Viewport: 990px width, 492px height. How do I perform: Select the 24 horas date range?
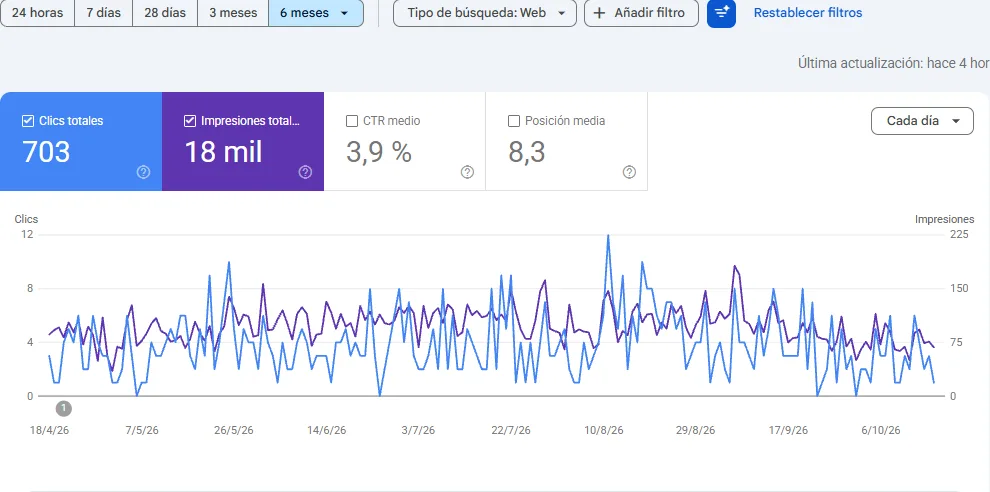[x=37, y=13]
